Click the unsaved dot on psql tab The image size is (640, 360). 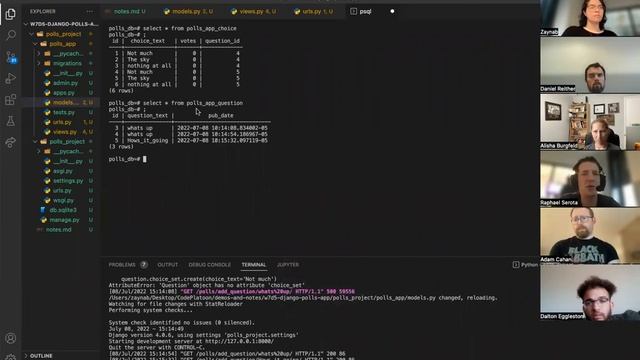(x=392, y=11)
